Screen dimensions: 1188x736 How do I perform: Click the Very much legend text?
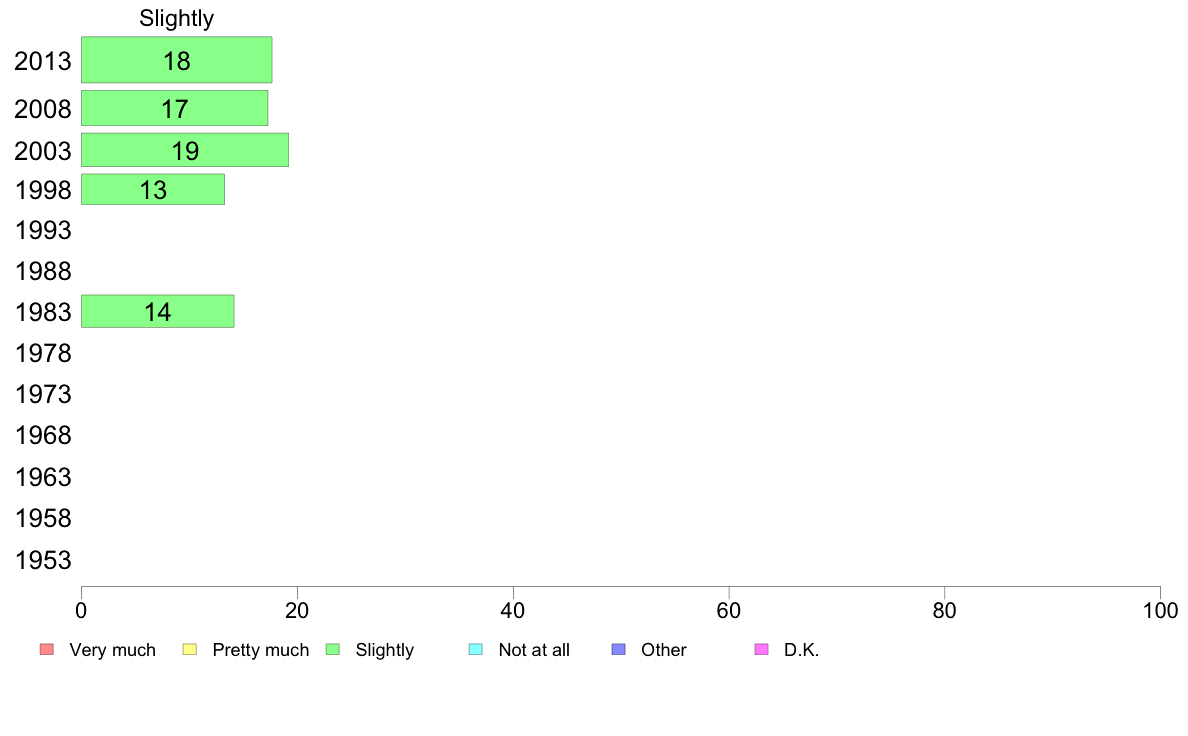pos(112,650)
